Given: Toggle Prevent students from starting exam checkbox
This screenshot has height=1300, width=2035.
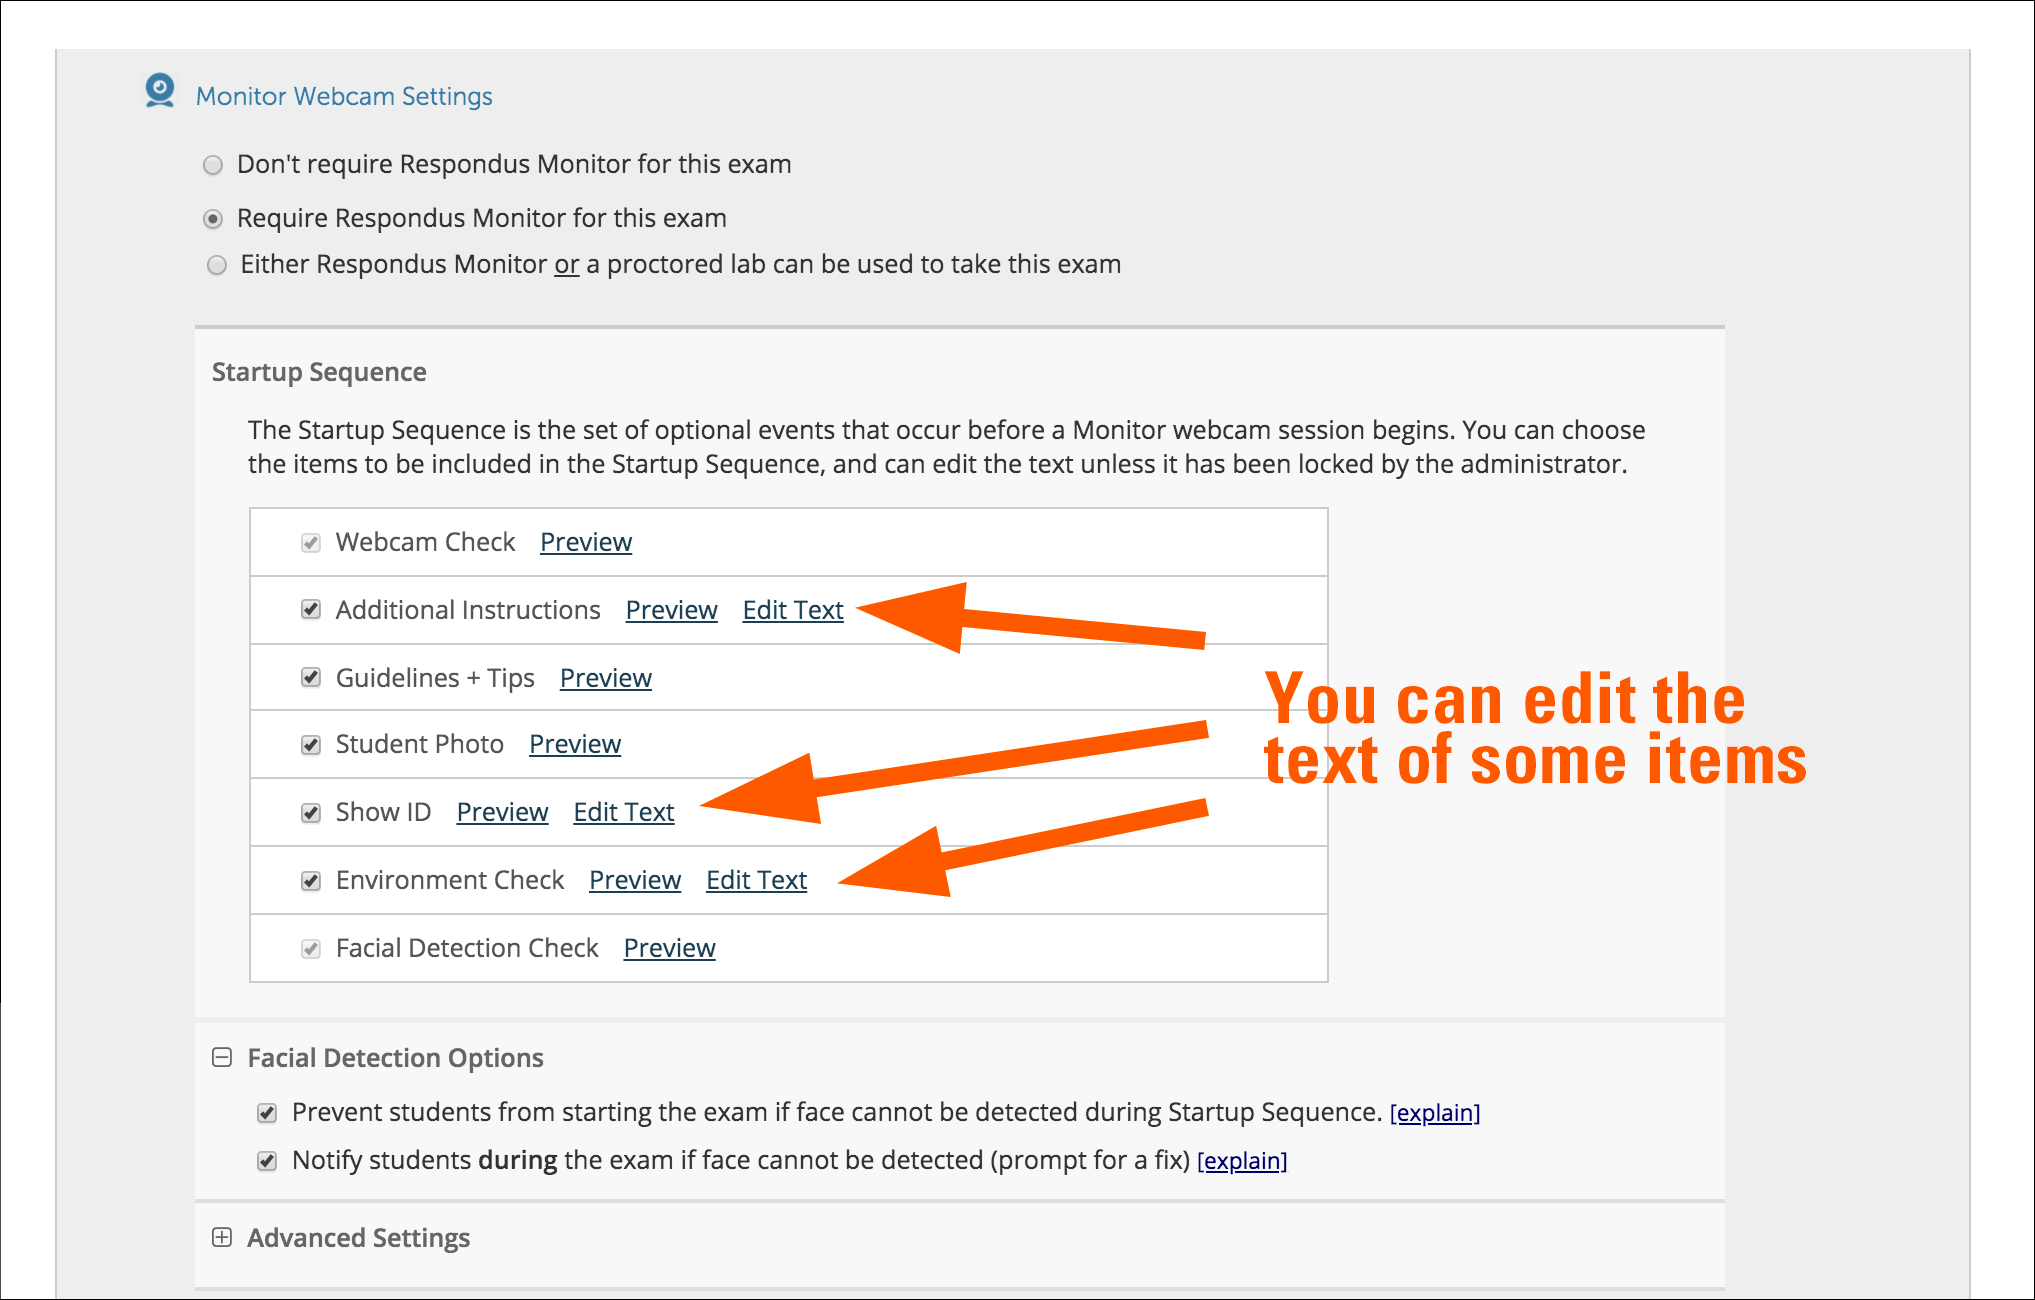Looking at the screenshot, I should pyautogui.click(x=267, y=1113).
